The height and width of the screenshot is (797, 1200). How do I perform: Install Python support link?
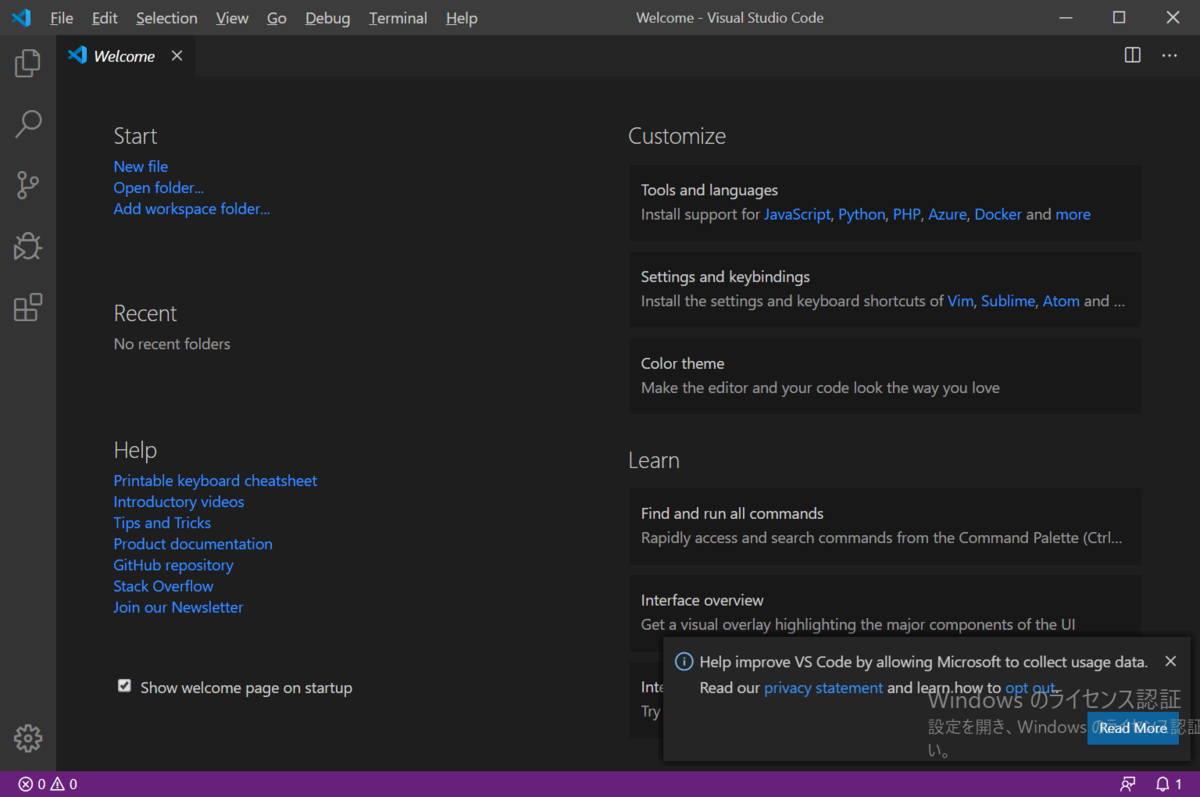[x=862, y=215]
